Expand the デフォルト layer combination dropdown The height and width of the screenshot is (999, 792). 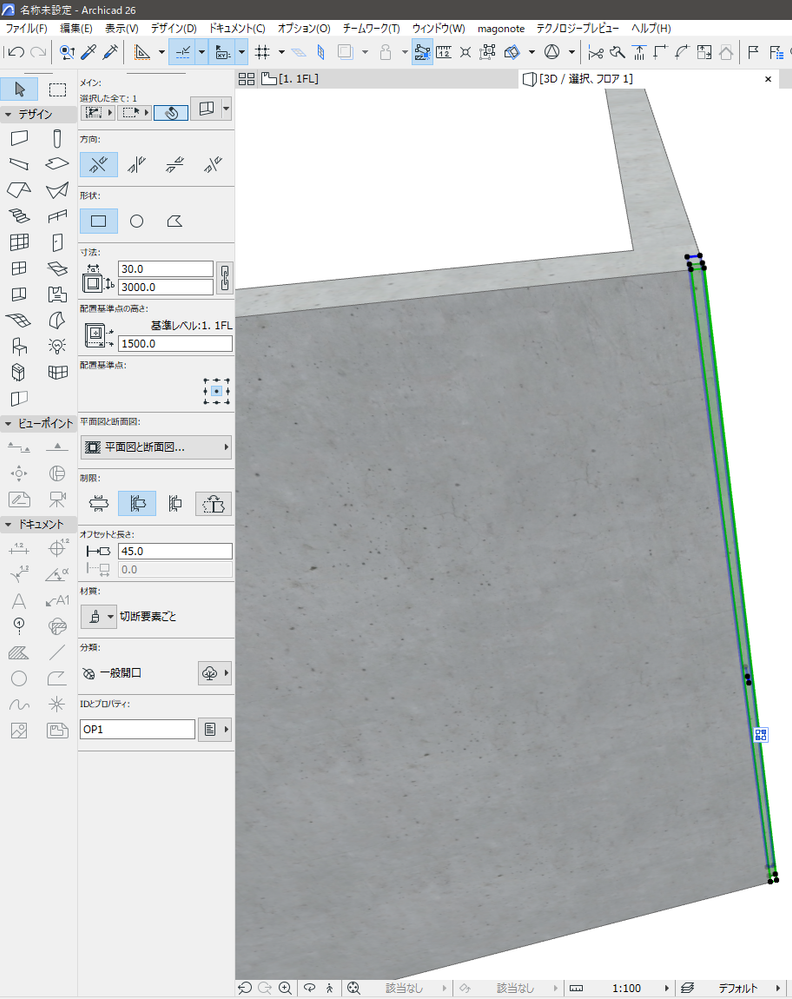[x=777, y=988]
